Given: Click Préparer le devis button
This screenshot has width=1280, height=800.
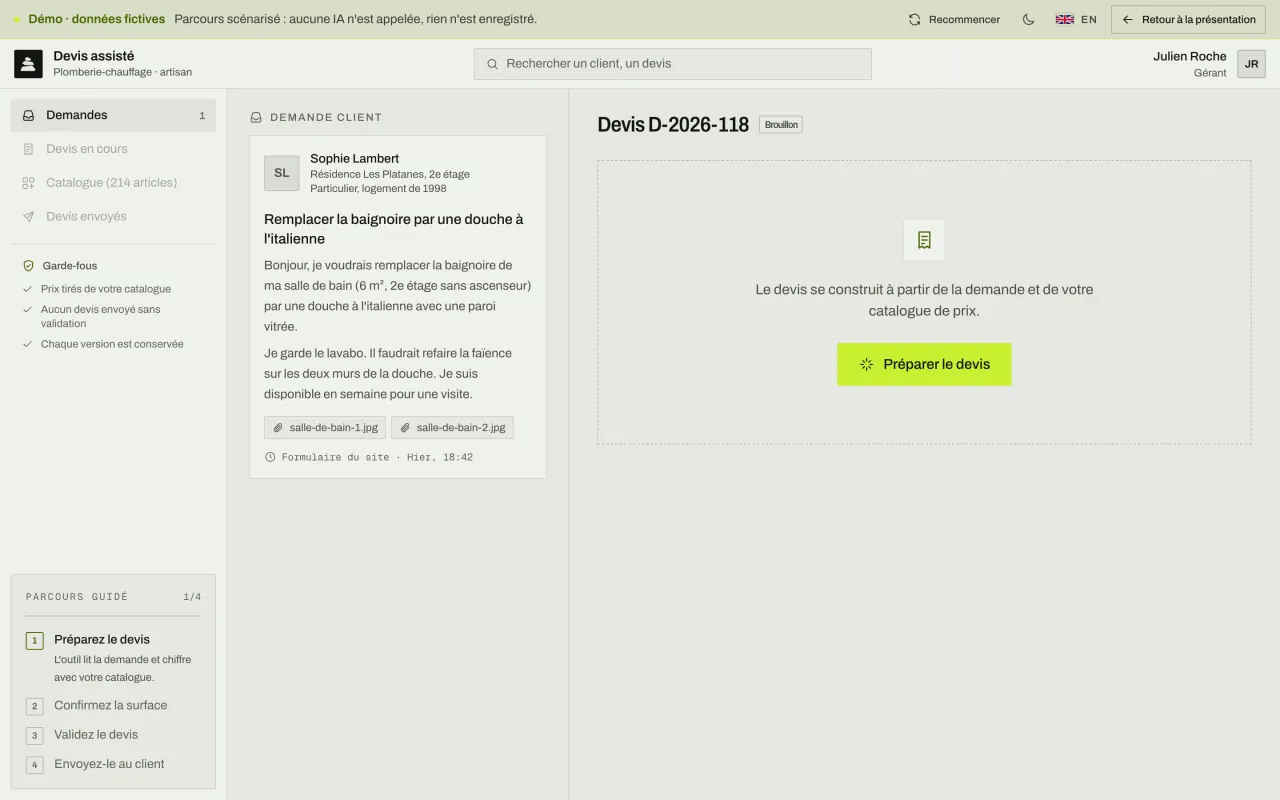Looking at the screenshot, I should click(924, 364).
